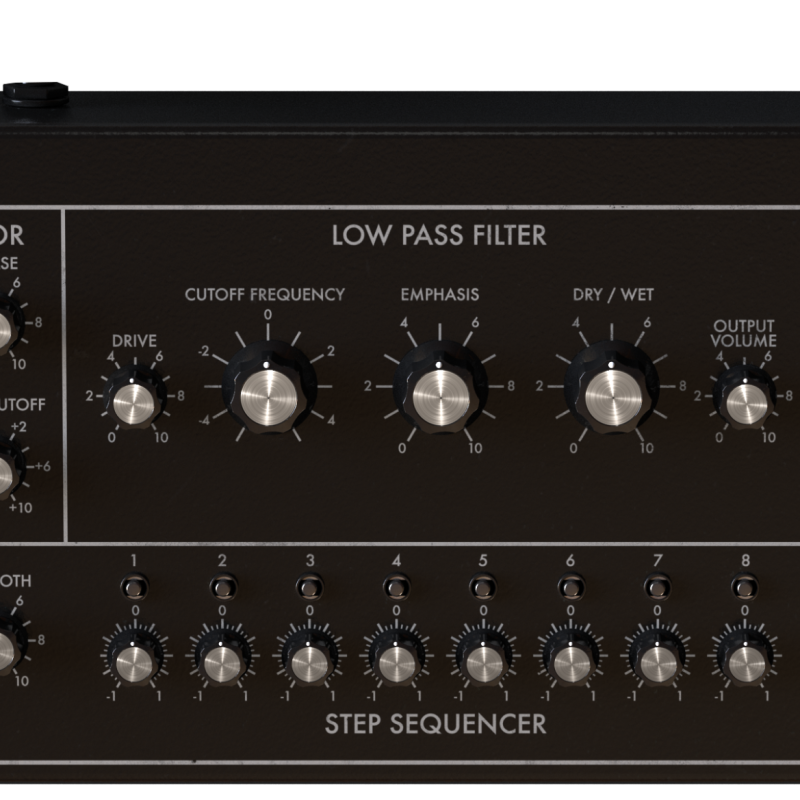Click the Dry / Wet knob
Viewport: 800px width, 800px height.
pyautogui.click(x=612, y=389)
